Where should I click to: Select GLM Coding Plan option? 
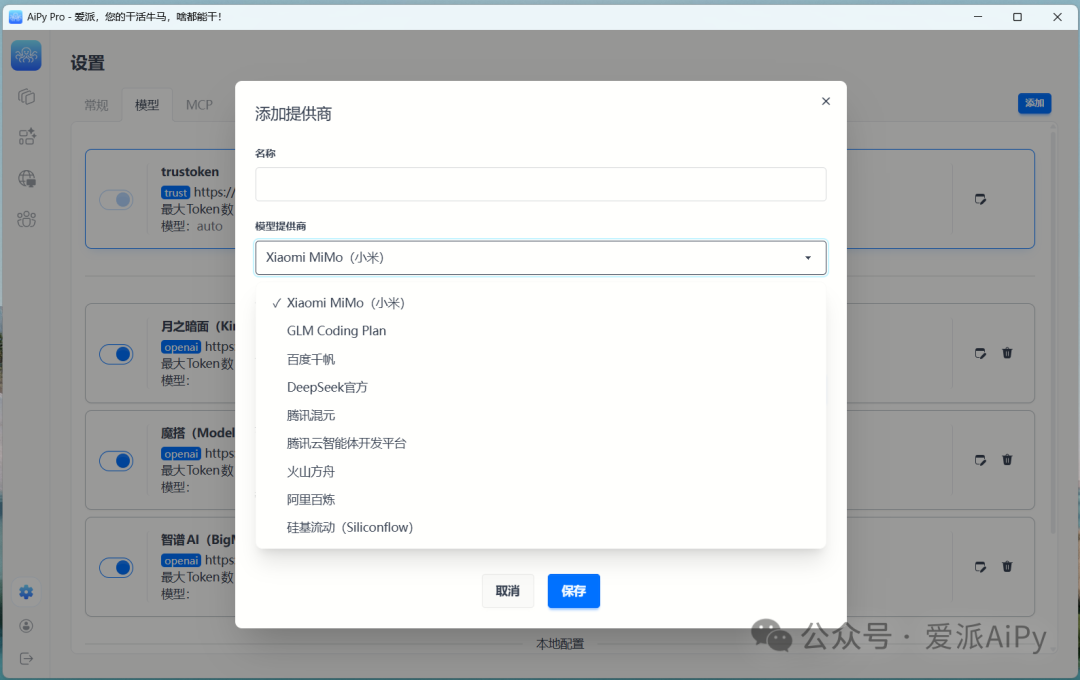point(541,331)
